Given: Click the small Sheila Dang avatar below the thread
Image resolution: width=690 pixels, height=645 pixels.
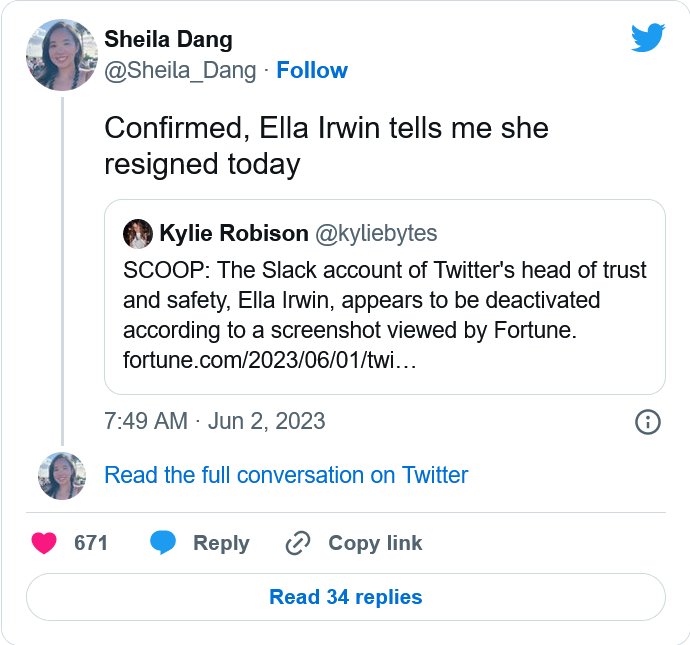Looking at the screenshot, I should click(x=61, y=475).
